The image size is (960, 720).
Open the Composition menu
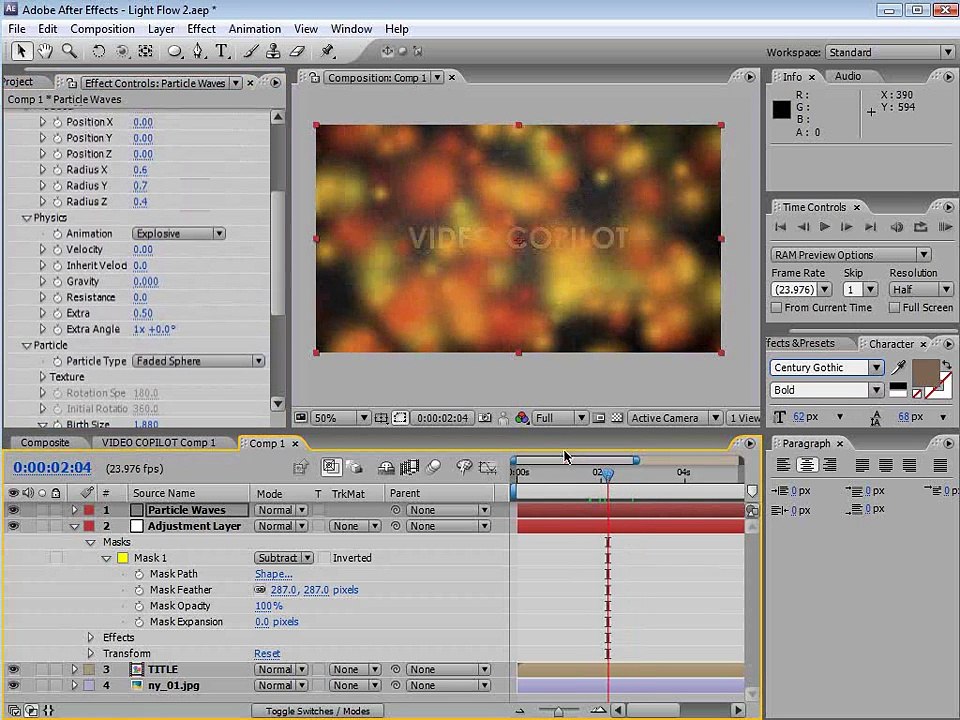[102, 29]
